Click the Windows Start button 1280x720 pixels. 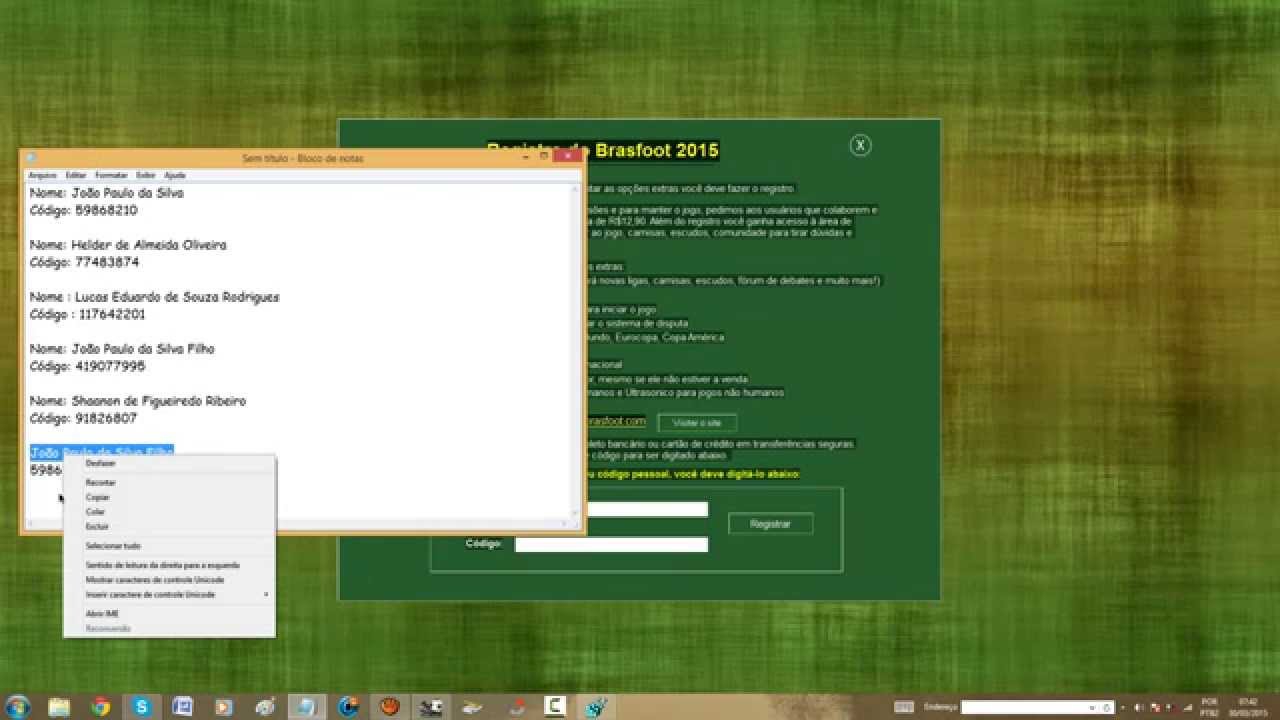click(x=19, y=707)
